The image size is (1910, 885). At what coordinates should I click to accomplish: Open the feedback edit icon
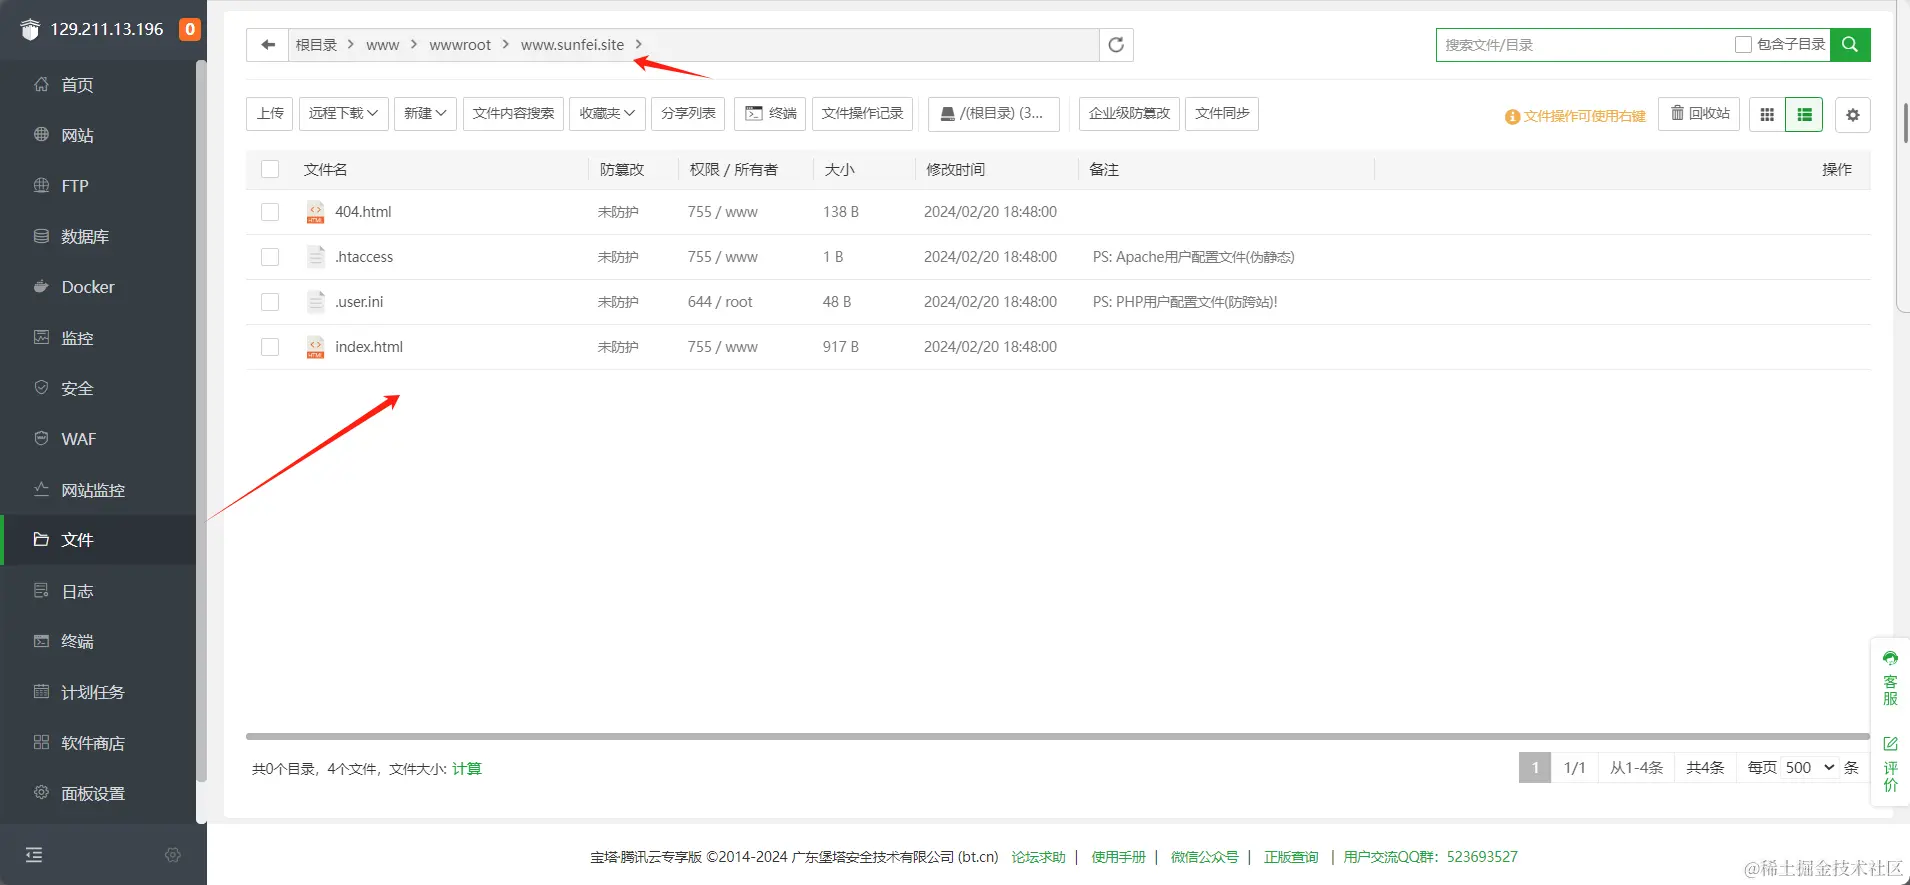coord(1890,744)
